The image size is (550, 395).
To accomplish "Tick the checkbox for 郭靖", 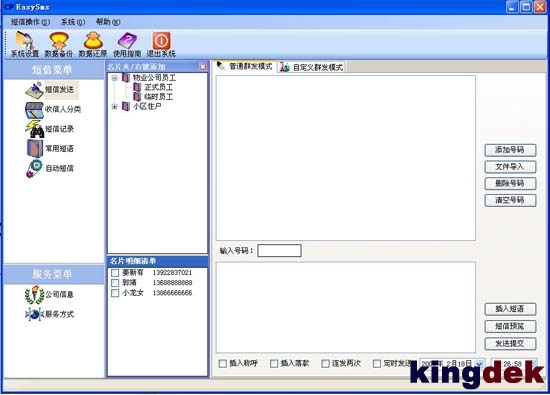I will 115,283.
